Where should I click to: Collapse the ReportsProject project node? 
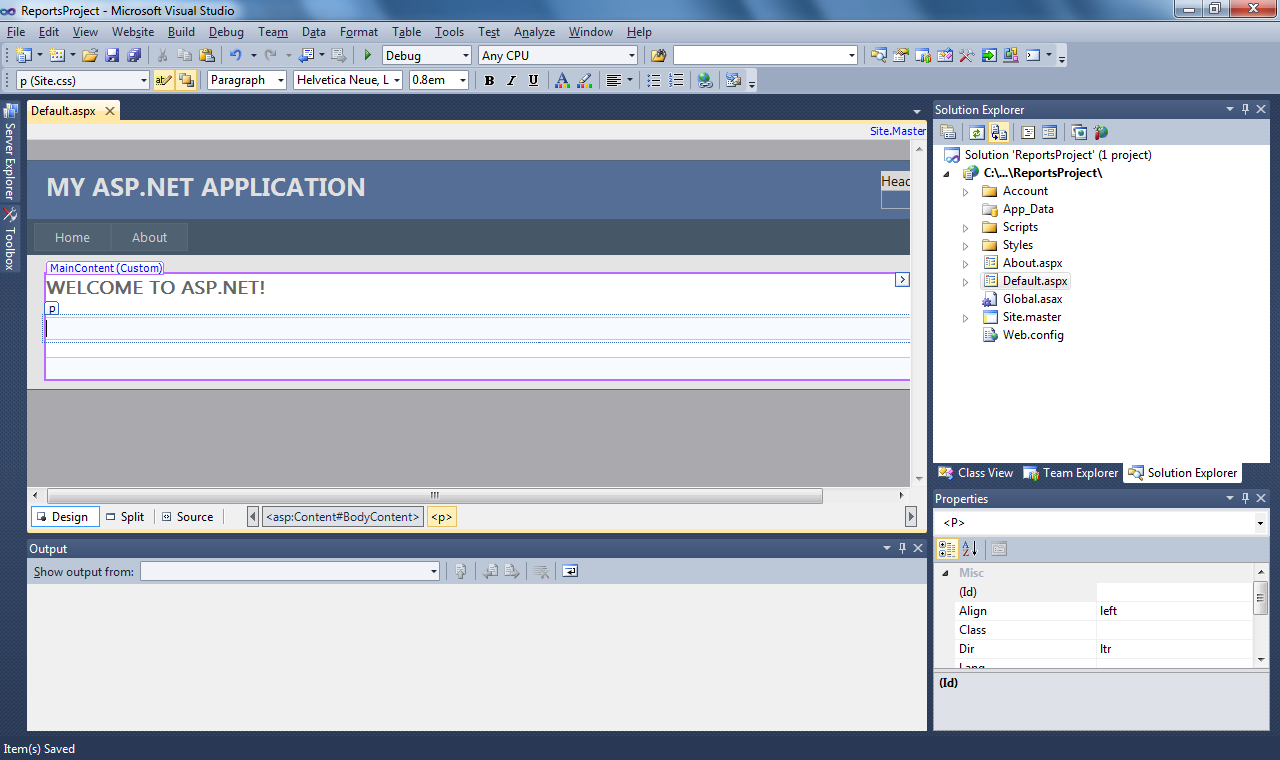tap(947, 173)
